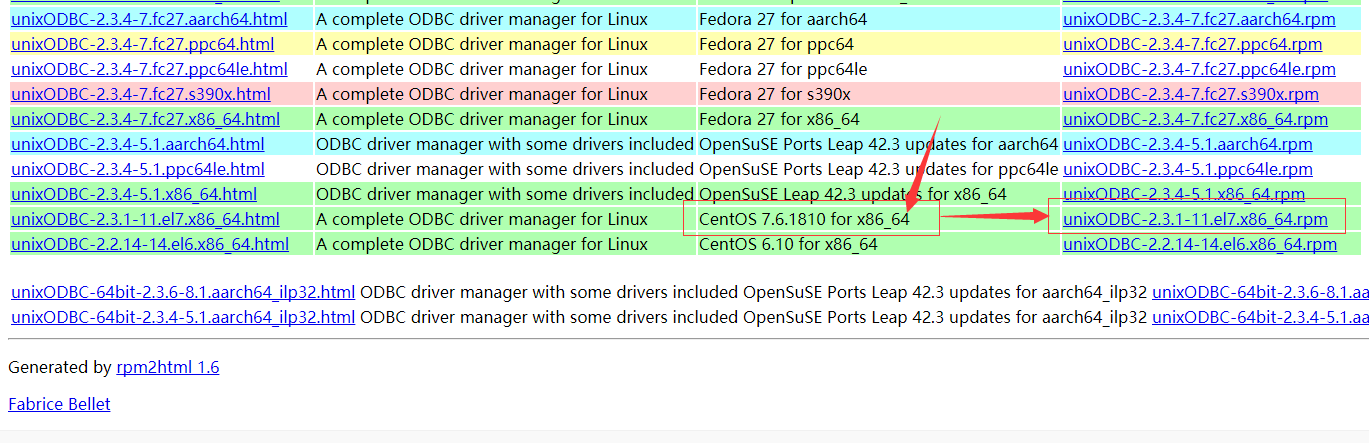Select the 'CentOS 7.6.1810 for x86_64' cell
This screenshot has width=1369, height=443.
pyautogui.click(x=878, y=219)
